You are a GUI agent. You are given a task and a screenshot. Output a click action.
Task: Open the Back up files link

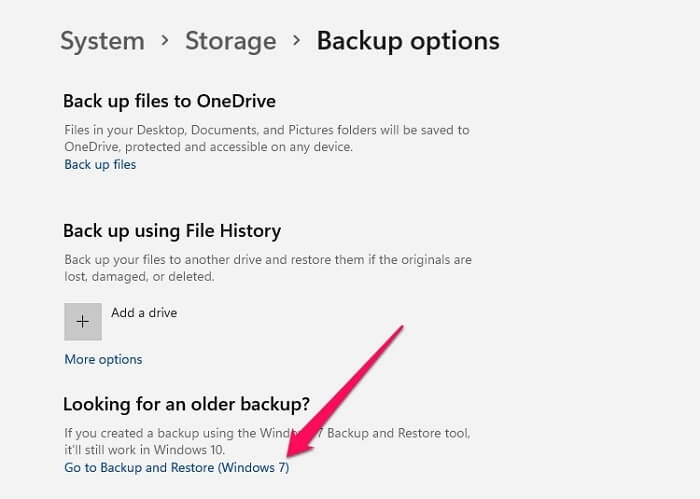[x=100, y=164]
